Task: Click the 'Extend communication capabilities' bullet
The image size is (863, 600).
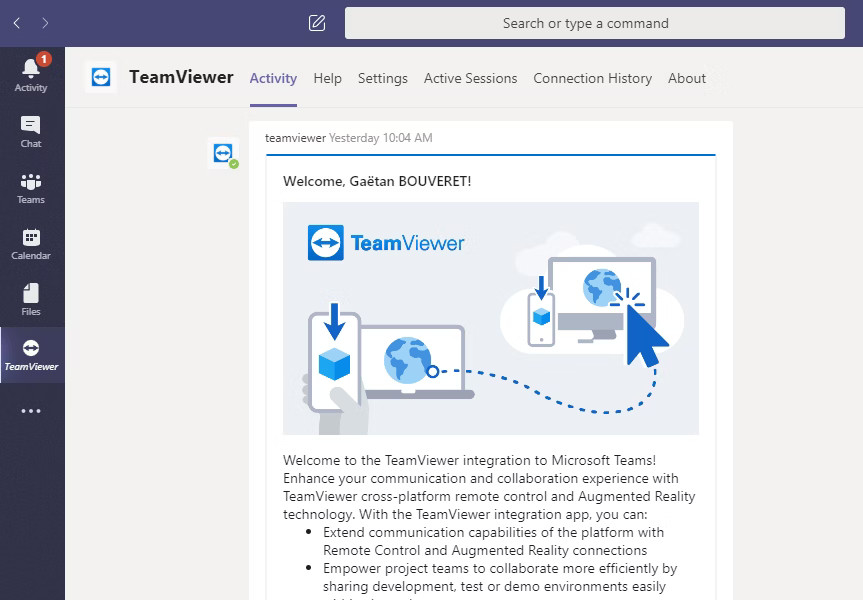Action: (493, 541)
